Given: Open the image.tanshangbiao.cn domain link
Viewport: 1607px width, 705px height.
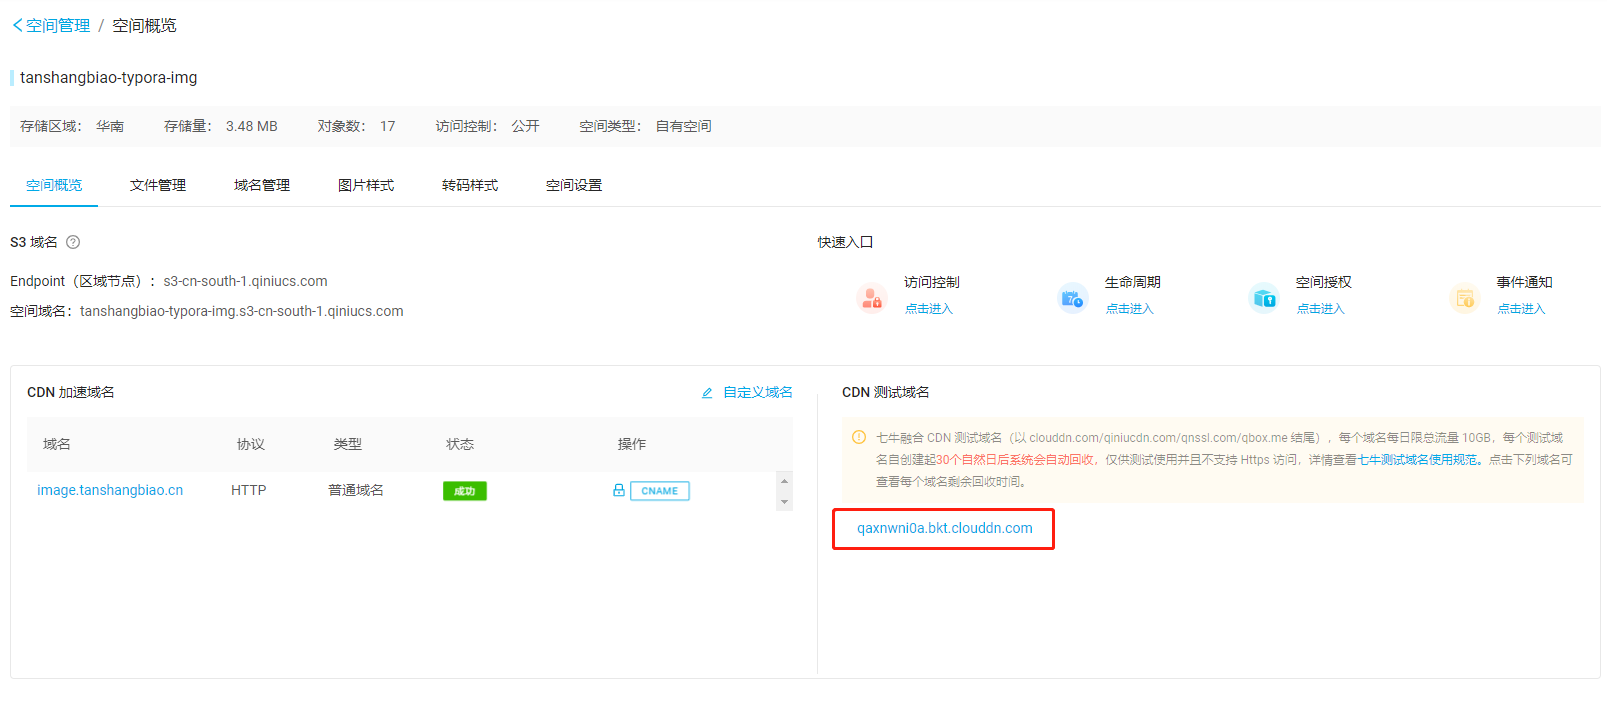Looking at the screenshot, I should 110,490.
